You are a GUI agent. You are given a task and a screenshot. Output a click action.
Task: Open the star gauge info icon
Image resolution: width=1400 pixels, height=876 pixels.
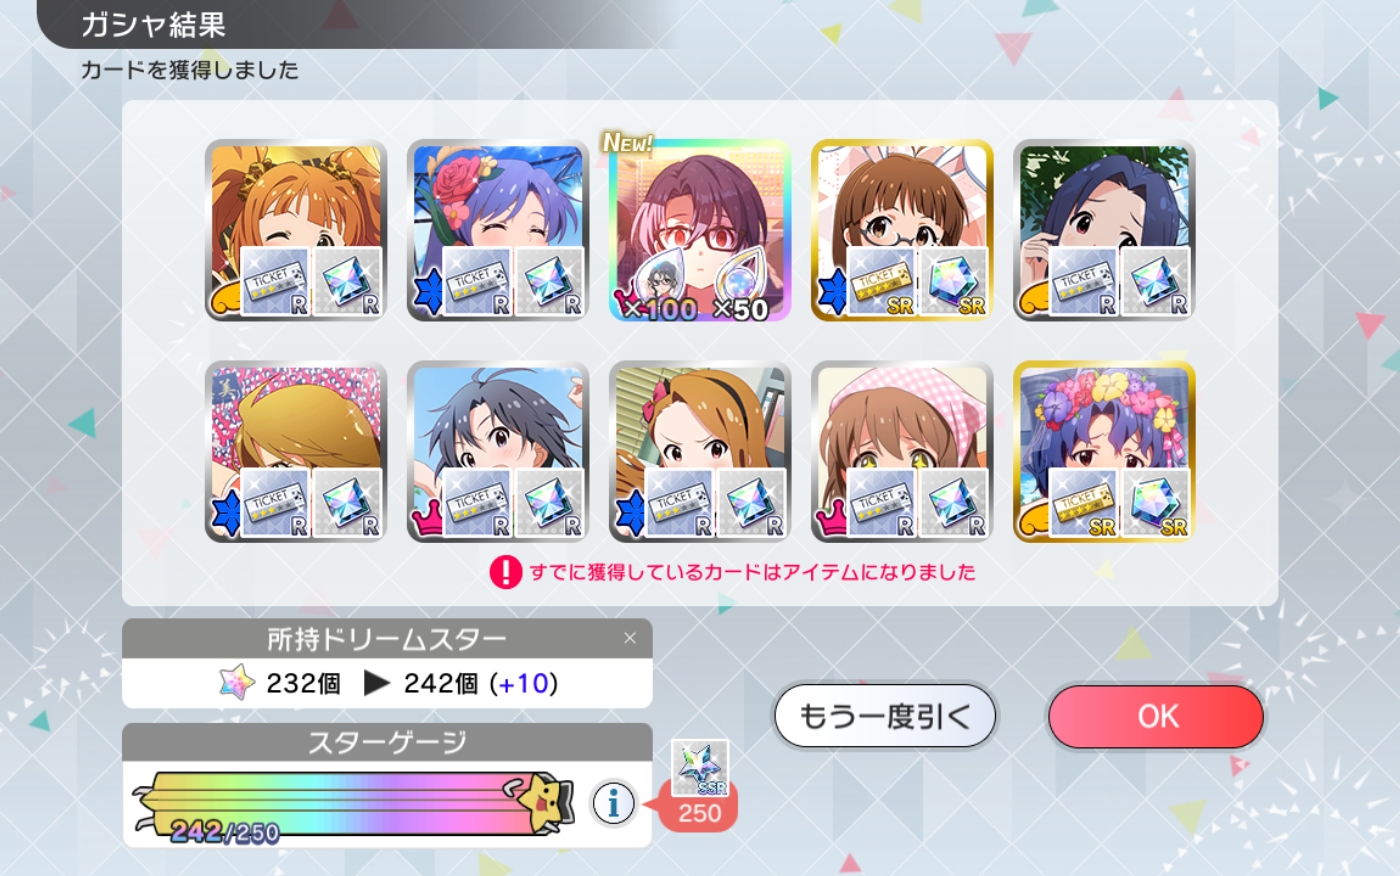tap(613, 803)
